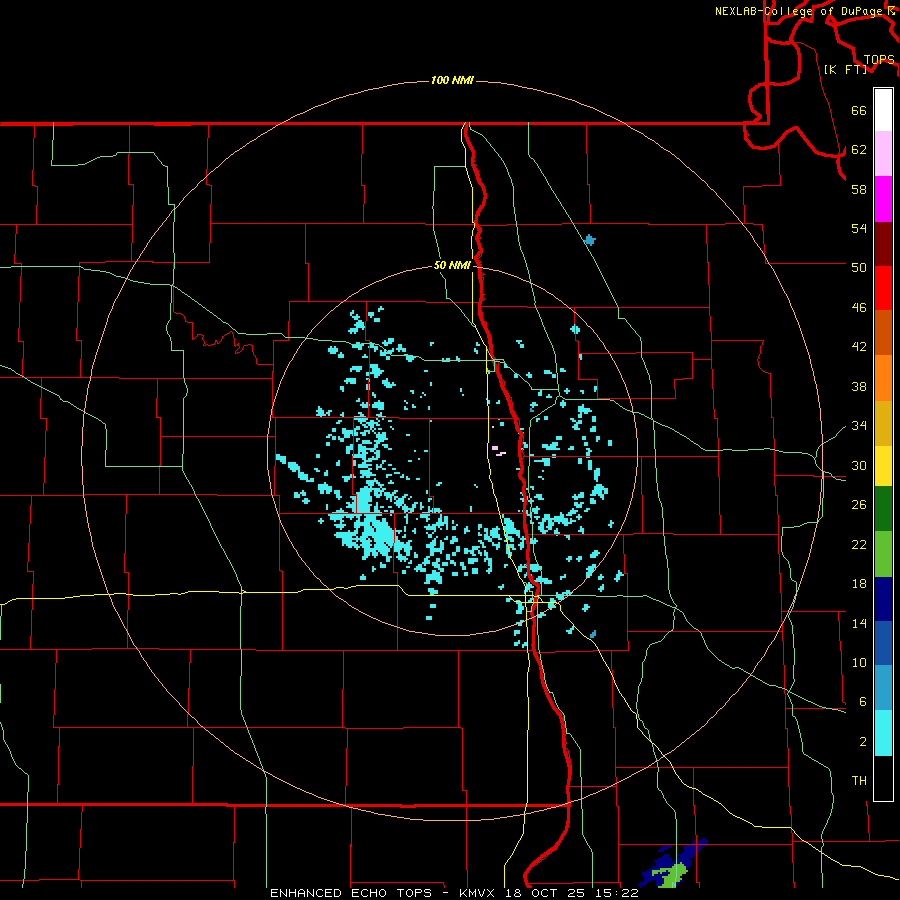The height and width of the screenshot is (900, 900).
Task: Choose the navy blue legend swatch
Action: (x=883, y=599)
